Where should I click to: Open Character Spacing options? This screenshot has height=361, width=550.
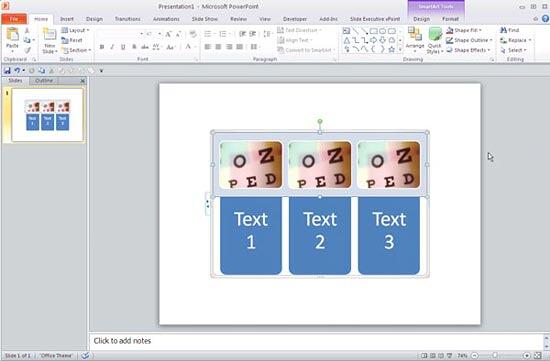pyautogui.click(x=157, y=47)
